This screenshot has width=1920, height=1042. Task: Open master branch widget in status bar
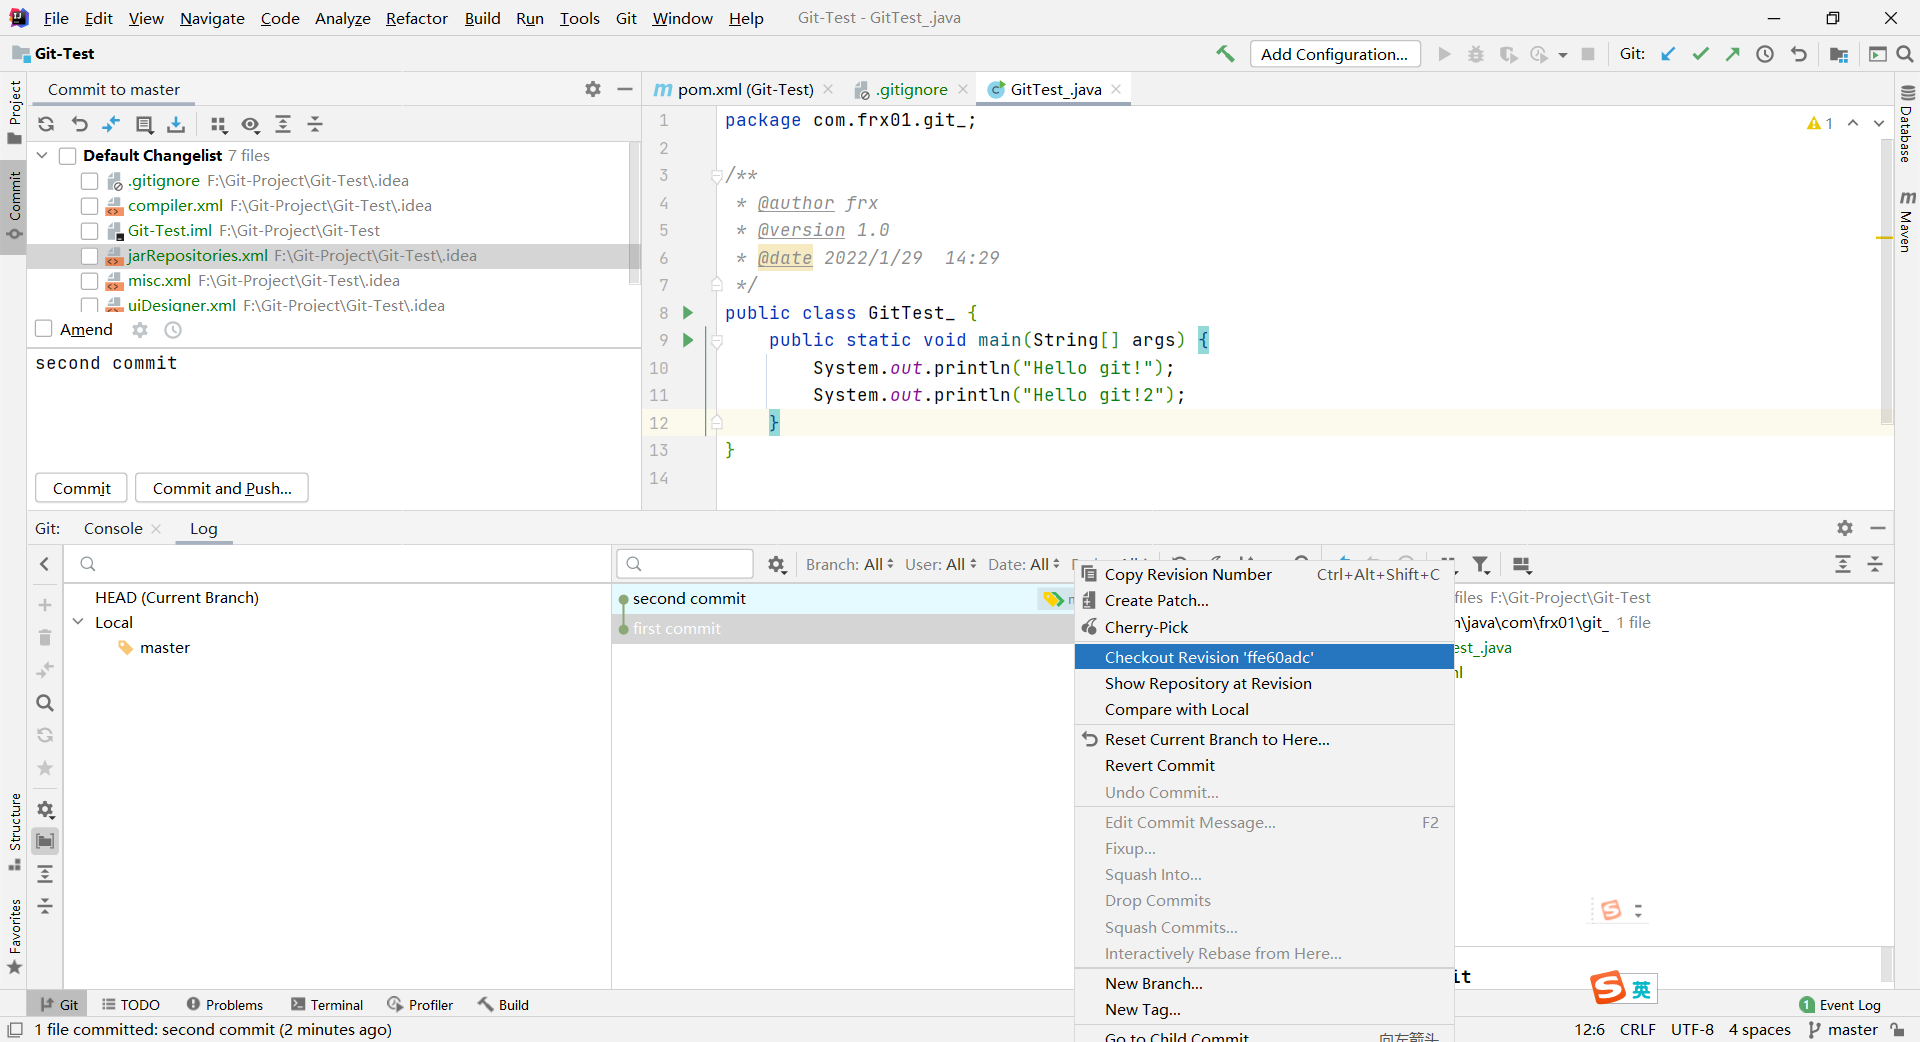[x=1842, y=1030]
